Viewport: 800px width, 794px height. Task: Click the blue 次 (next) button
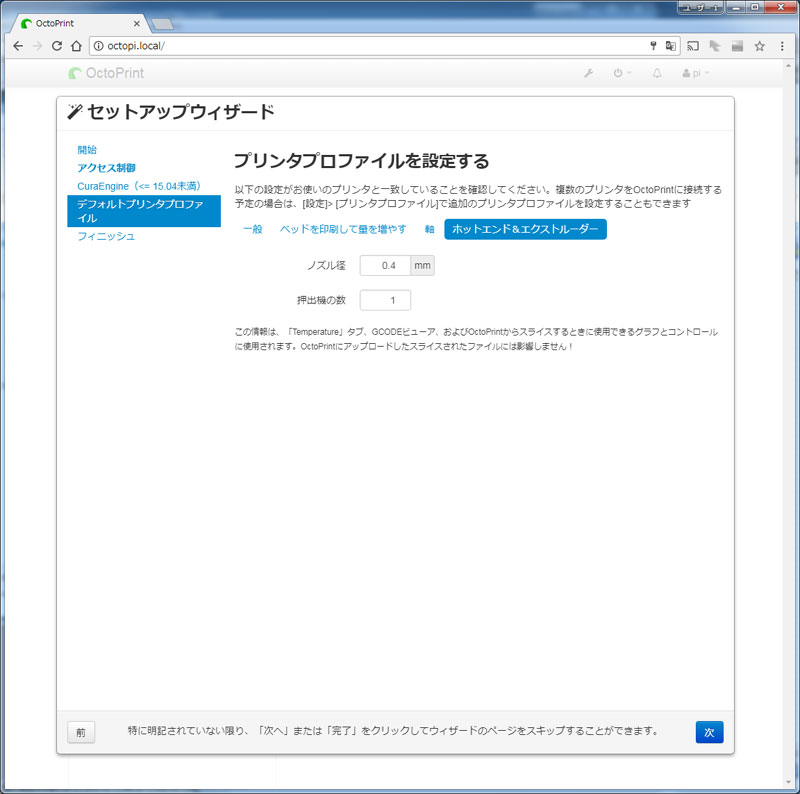click(x=709, y=732)
